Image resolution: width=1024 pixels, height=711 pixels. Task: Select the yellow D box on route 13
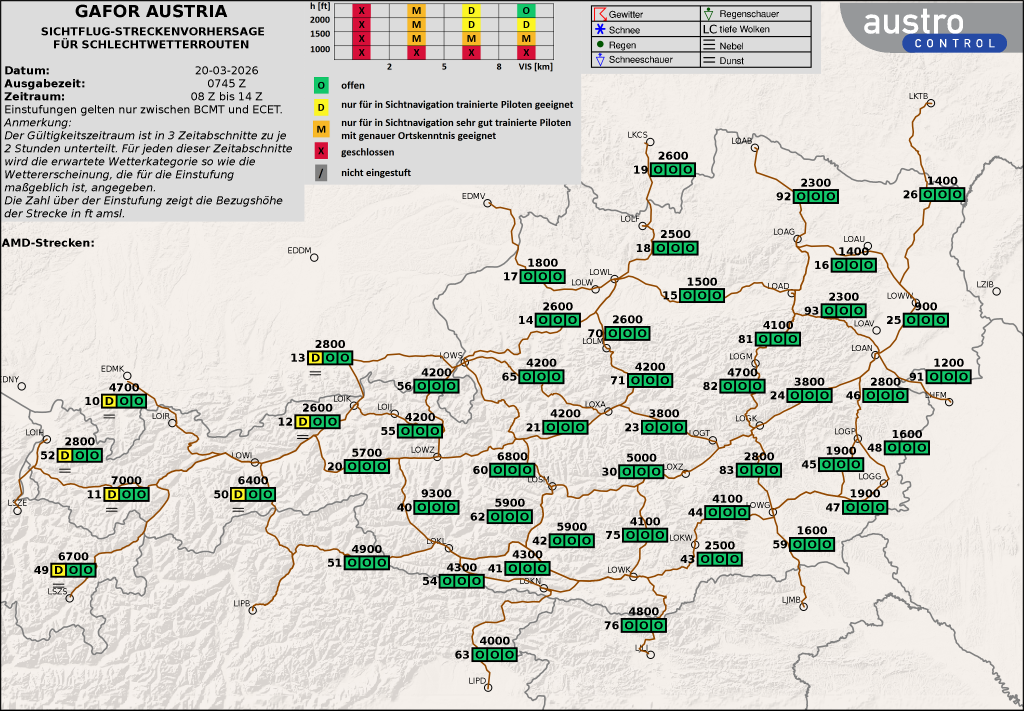(315, 357)
